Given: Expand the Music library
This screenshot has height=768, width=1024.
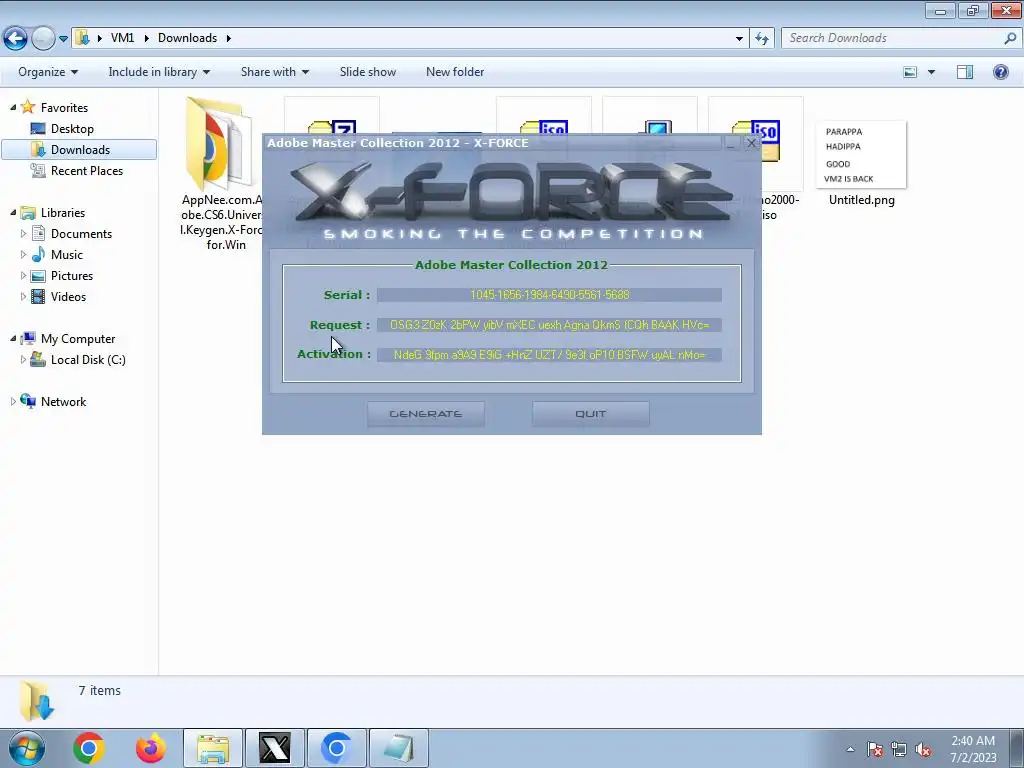Looking at the screenshot, I should (x=24, y=254).
